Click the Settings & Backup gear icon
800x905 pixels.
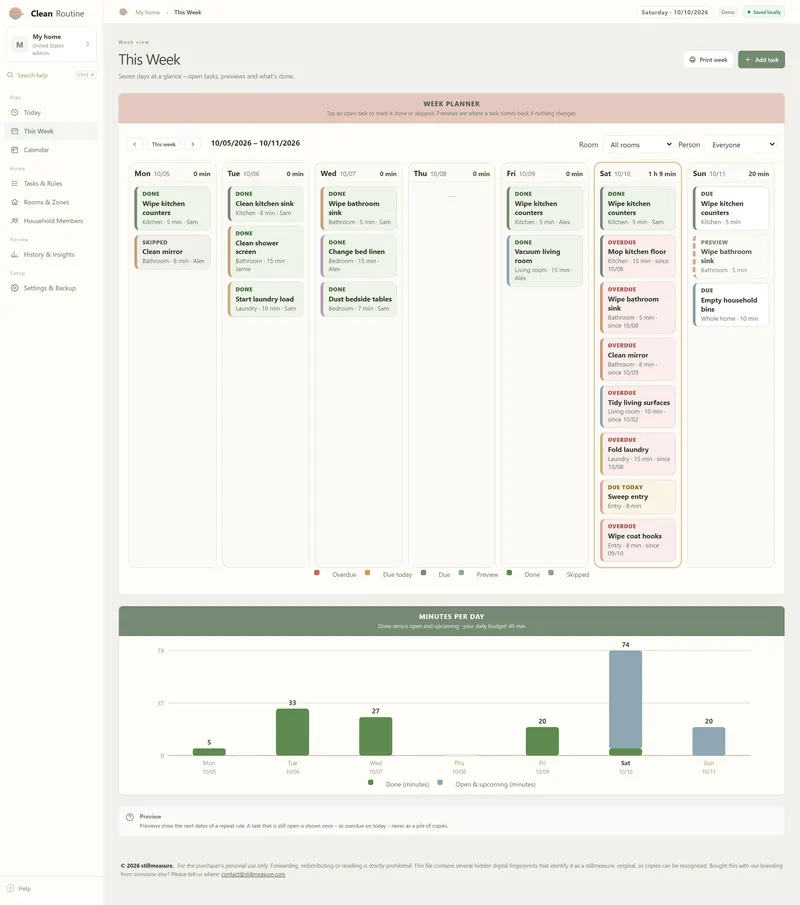click(14, 288)
